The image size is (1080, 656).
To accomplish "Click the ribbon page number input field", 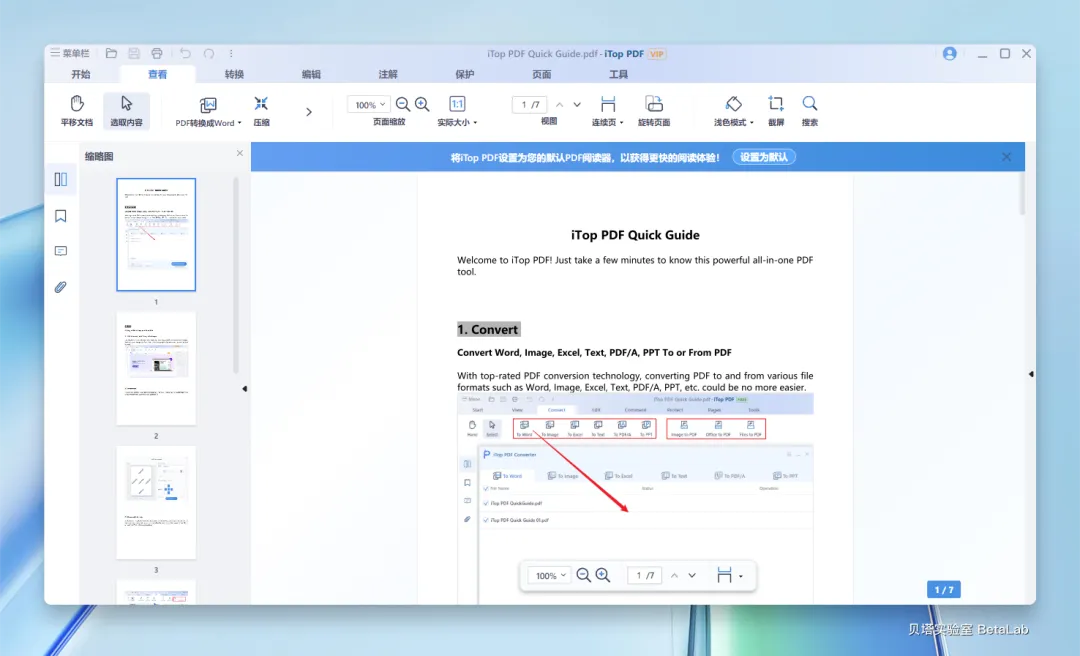I will click(530, 105).
